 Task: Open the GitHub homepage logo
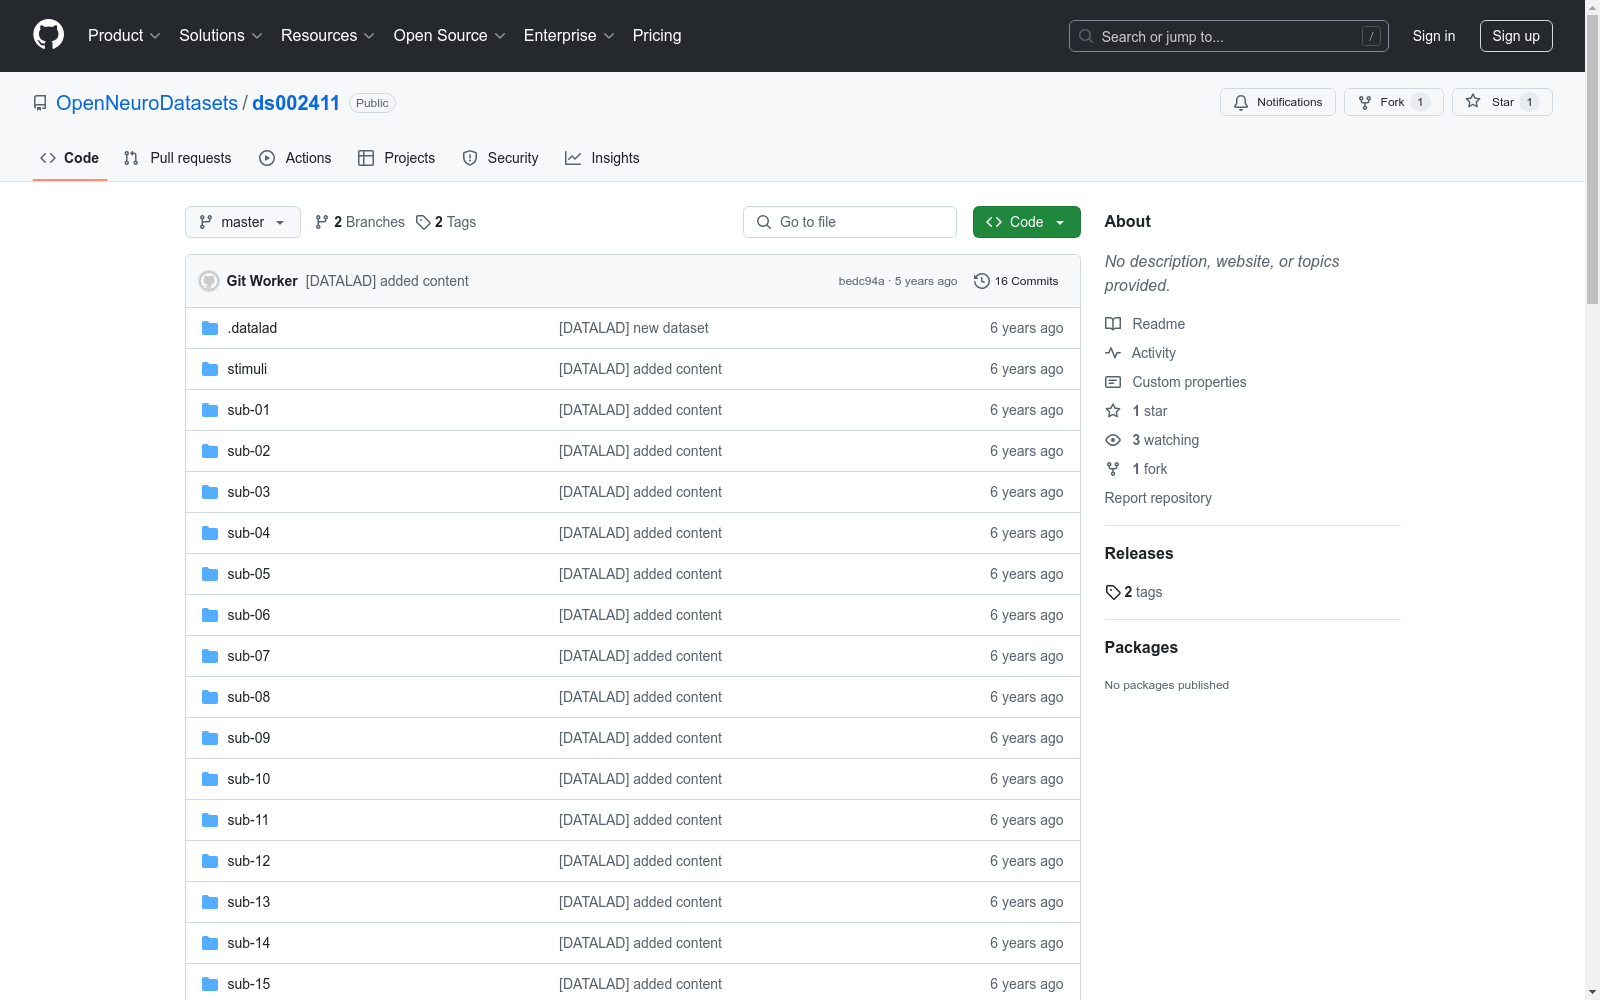(x=48, y=35)
